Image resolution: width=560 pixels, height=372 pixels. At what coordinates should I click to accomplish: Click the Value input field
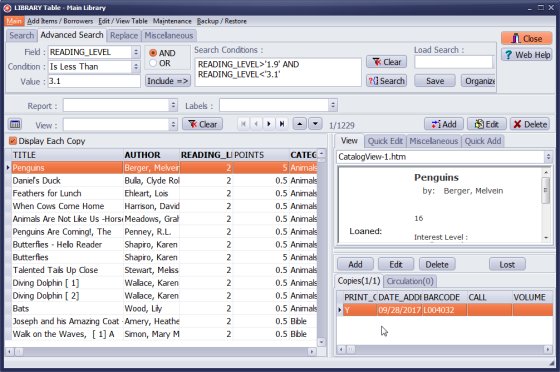[94, 81]
